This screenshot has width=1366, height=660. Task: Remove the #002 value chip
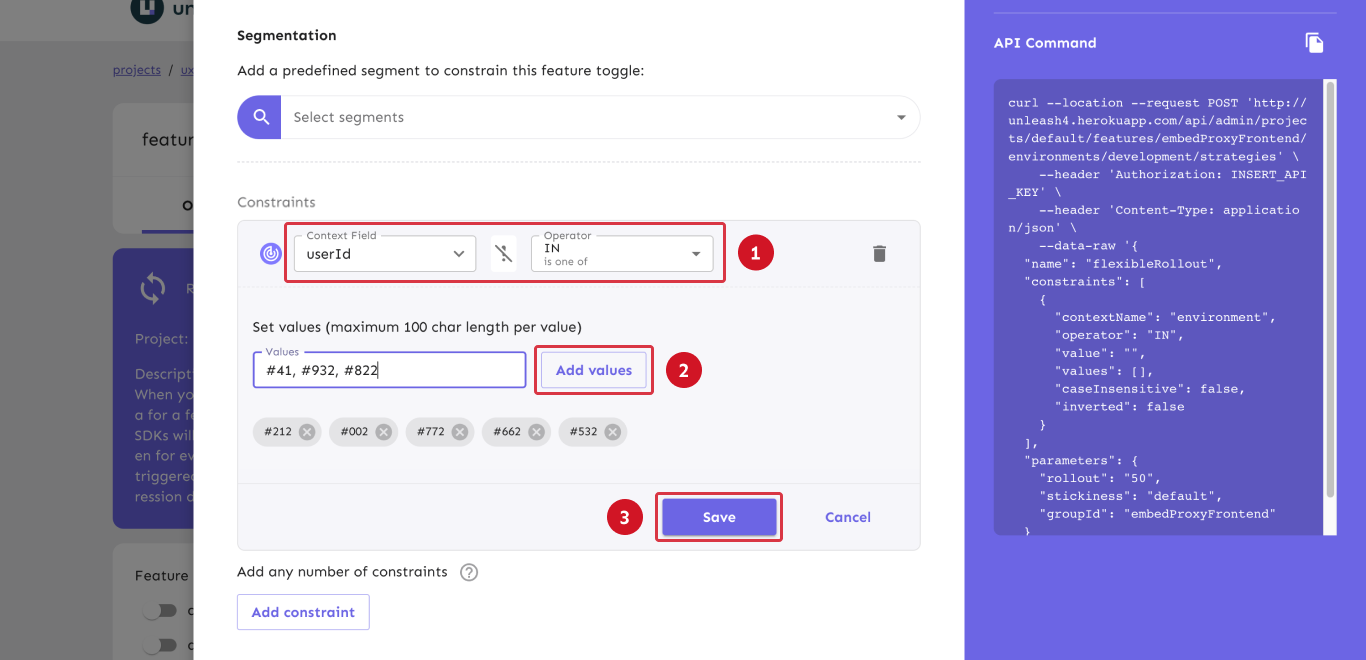point(383,432)
